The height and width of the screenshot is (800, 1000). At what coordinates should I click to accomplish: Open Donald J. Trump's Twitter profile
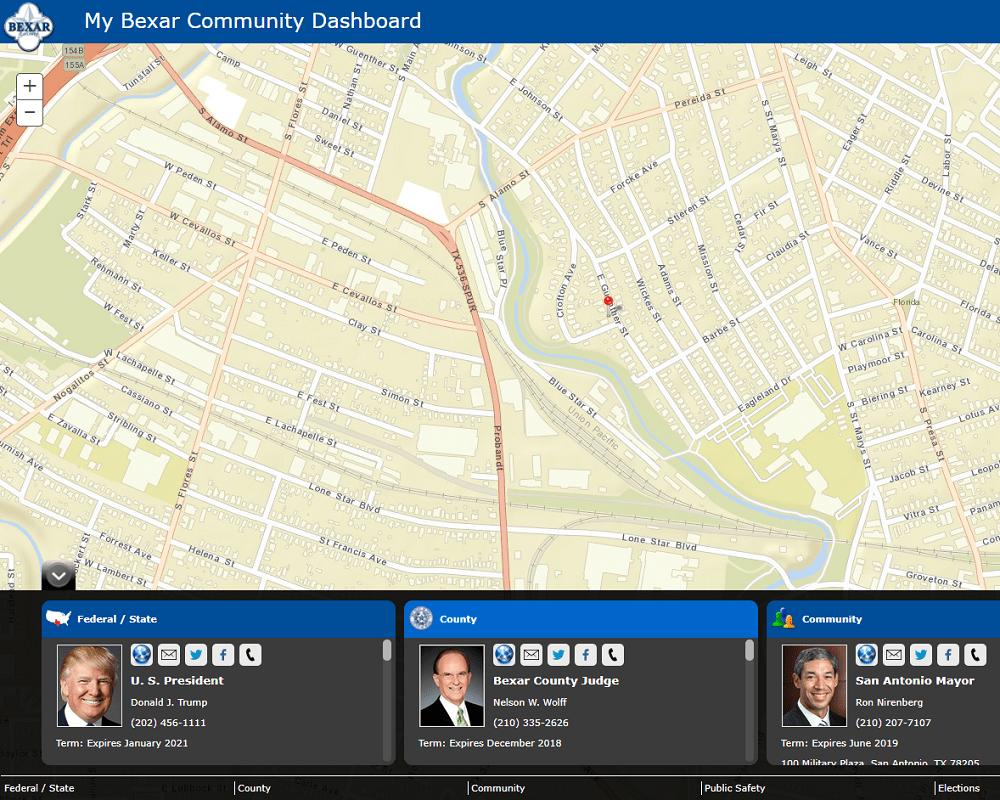pos(195,655)
